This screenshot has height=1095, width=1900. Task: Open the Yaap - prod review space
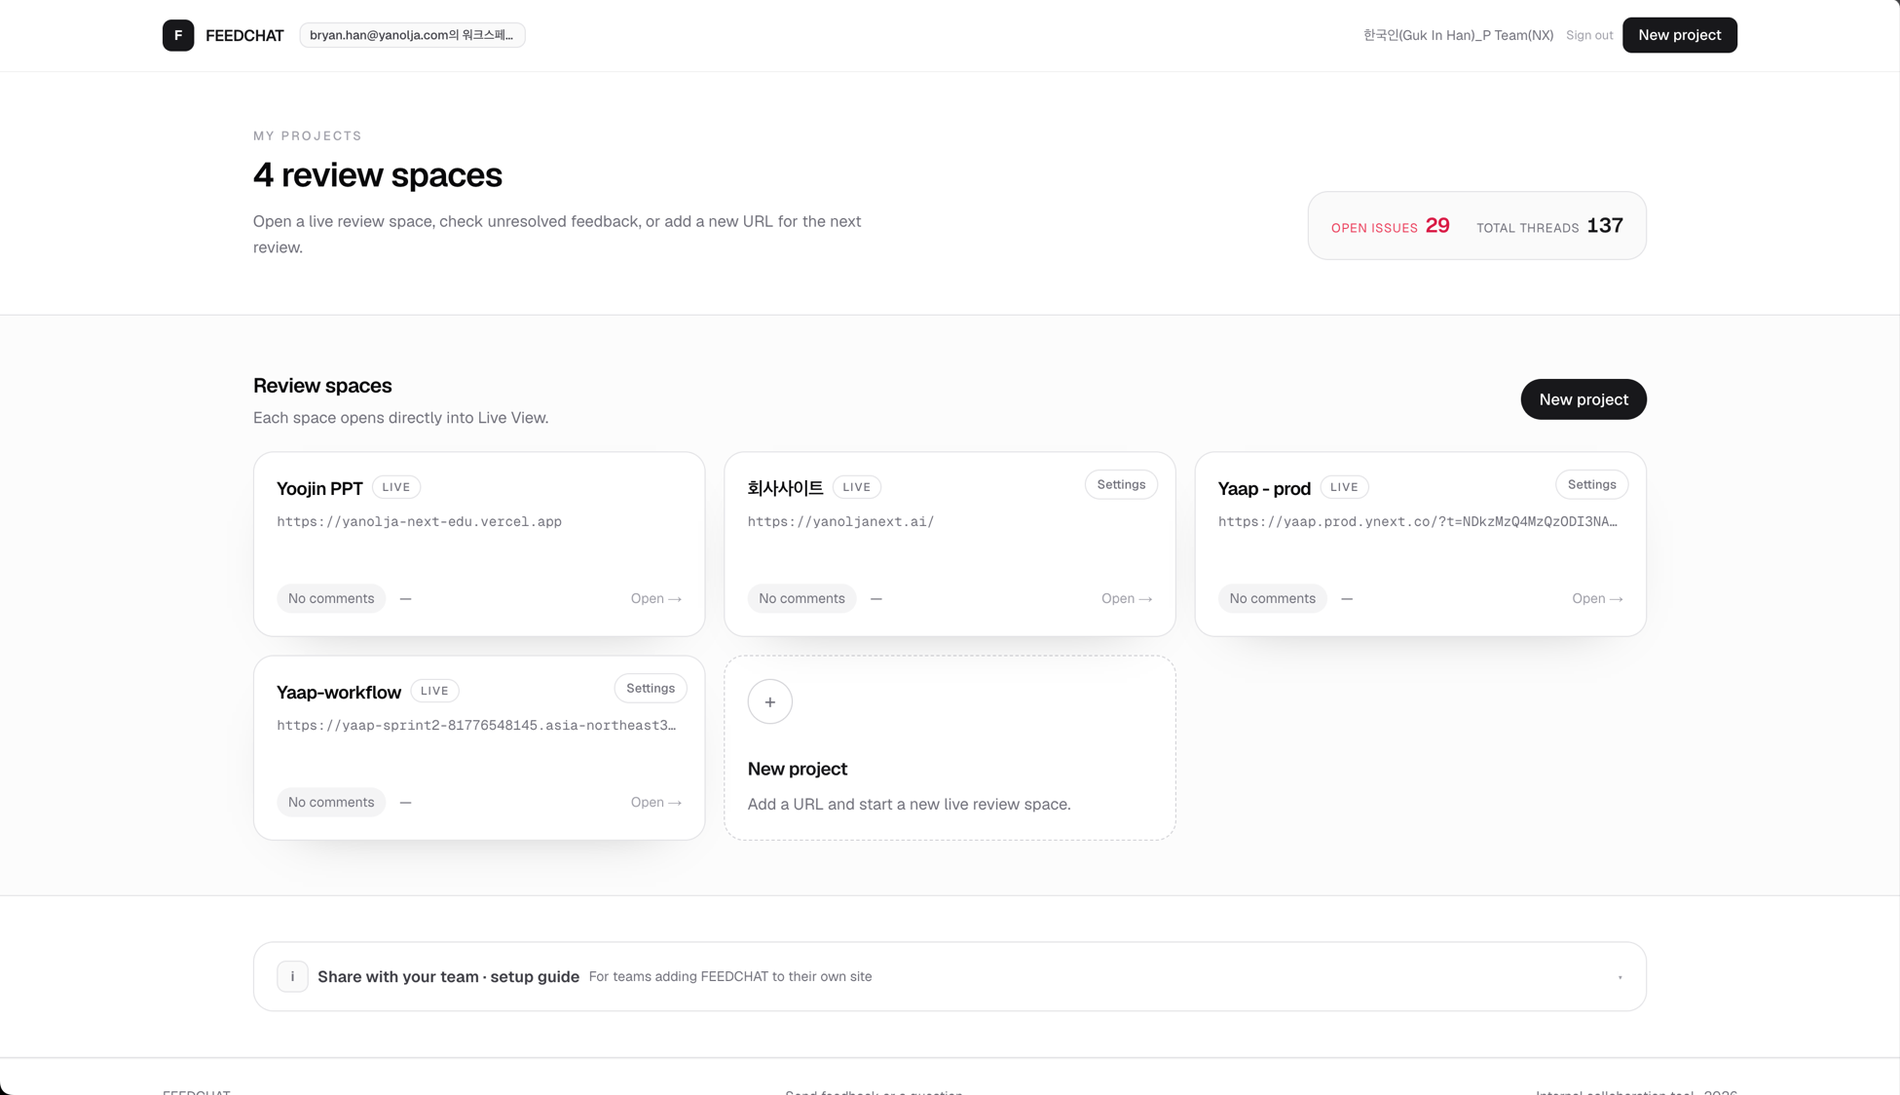pyautogui.click(x=1597, y=599)
